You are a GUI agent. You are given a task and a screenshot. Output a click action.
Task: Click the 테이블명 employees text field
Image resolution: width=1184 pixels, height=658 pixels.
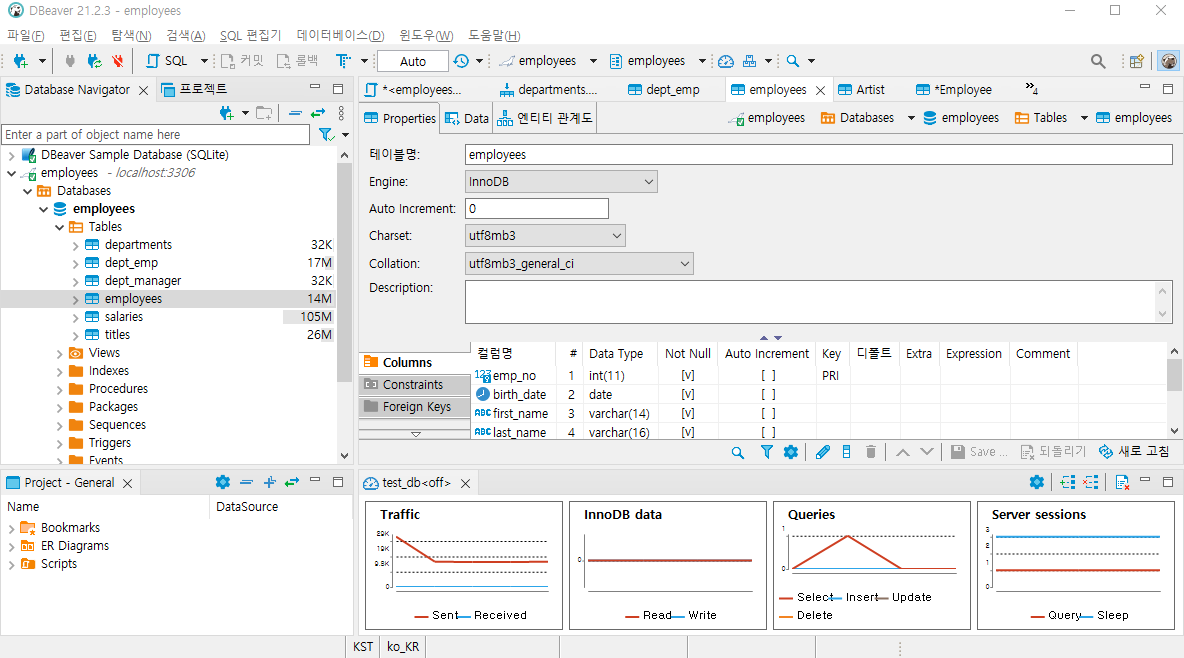pyautogui.click(x=819, y=154)
